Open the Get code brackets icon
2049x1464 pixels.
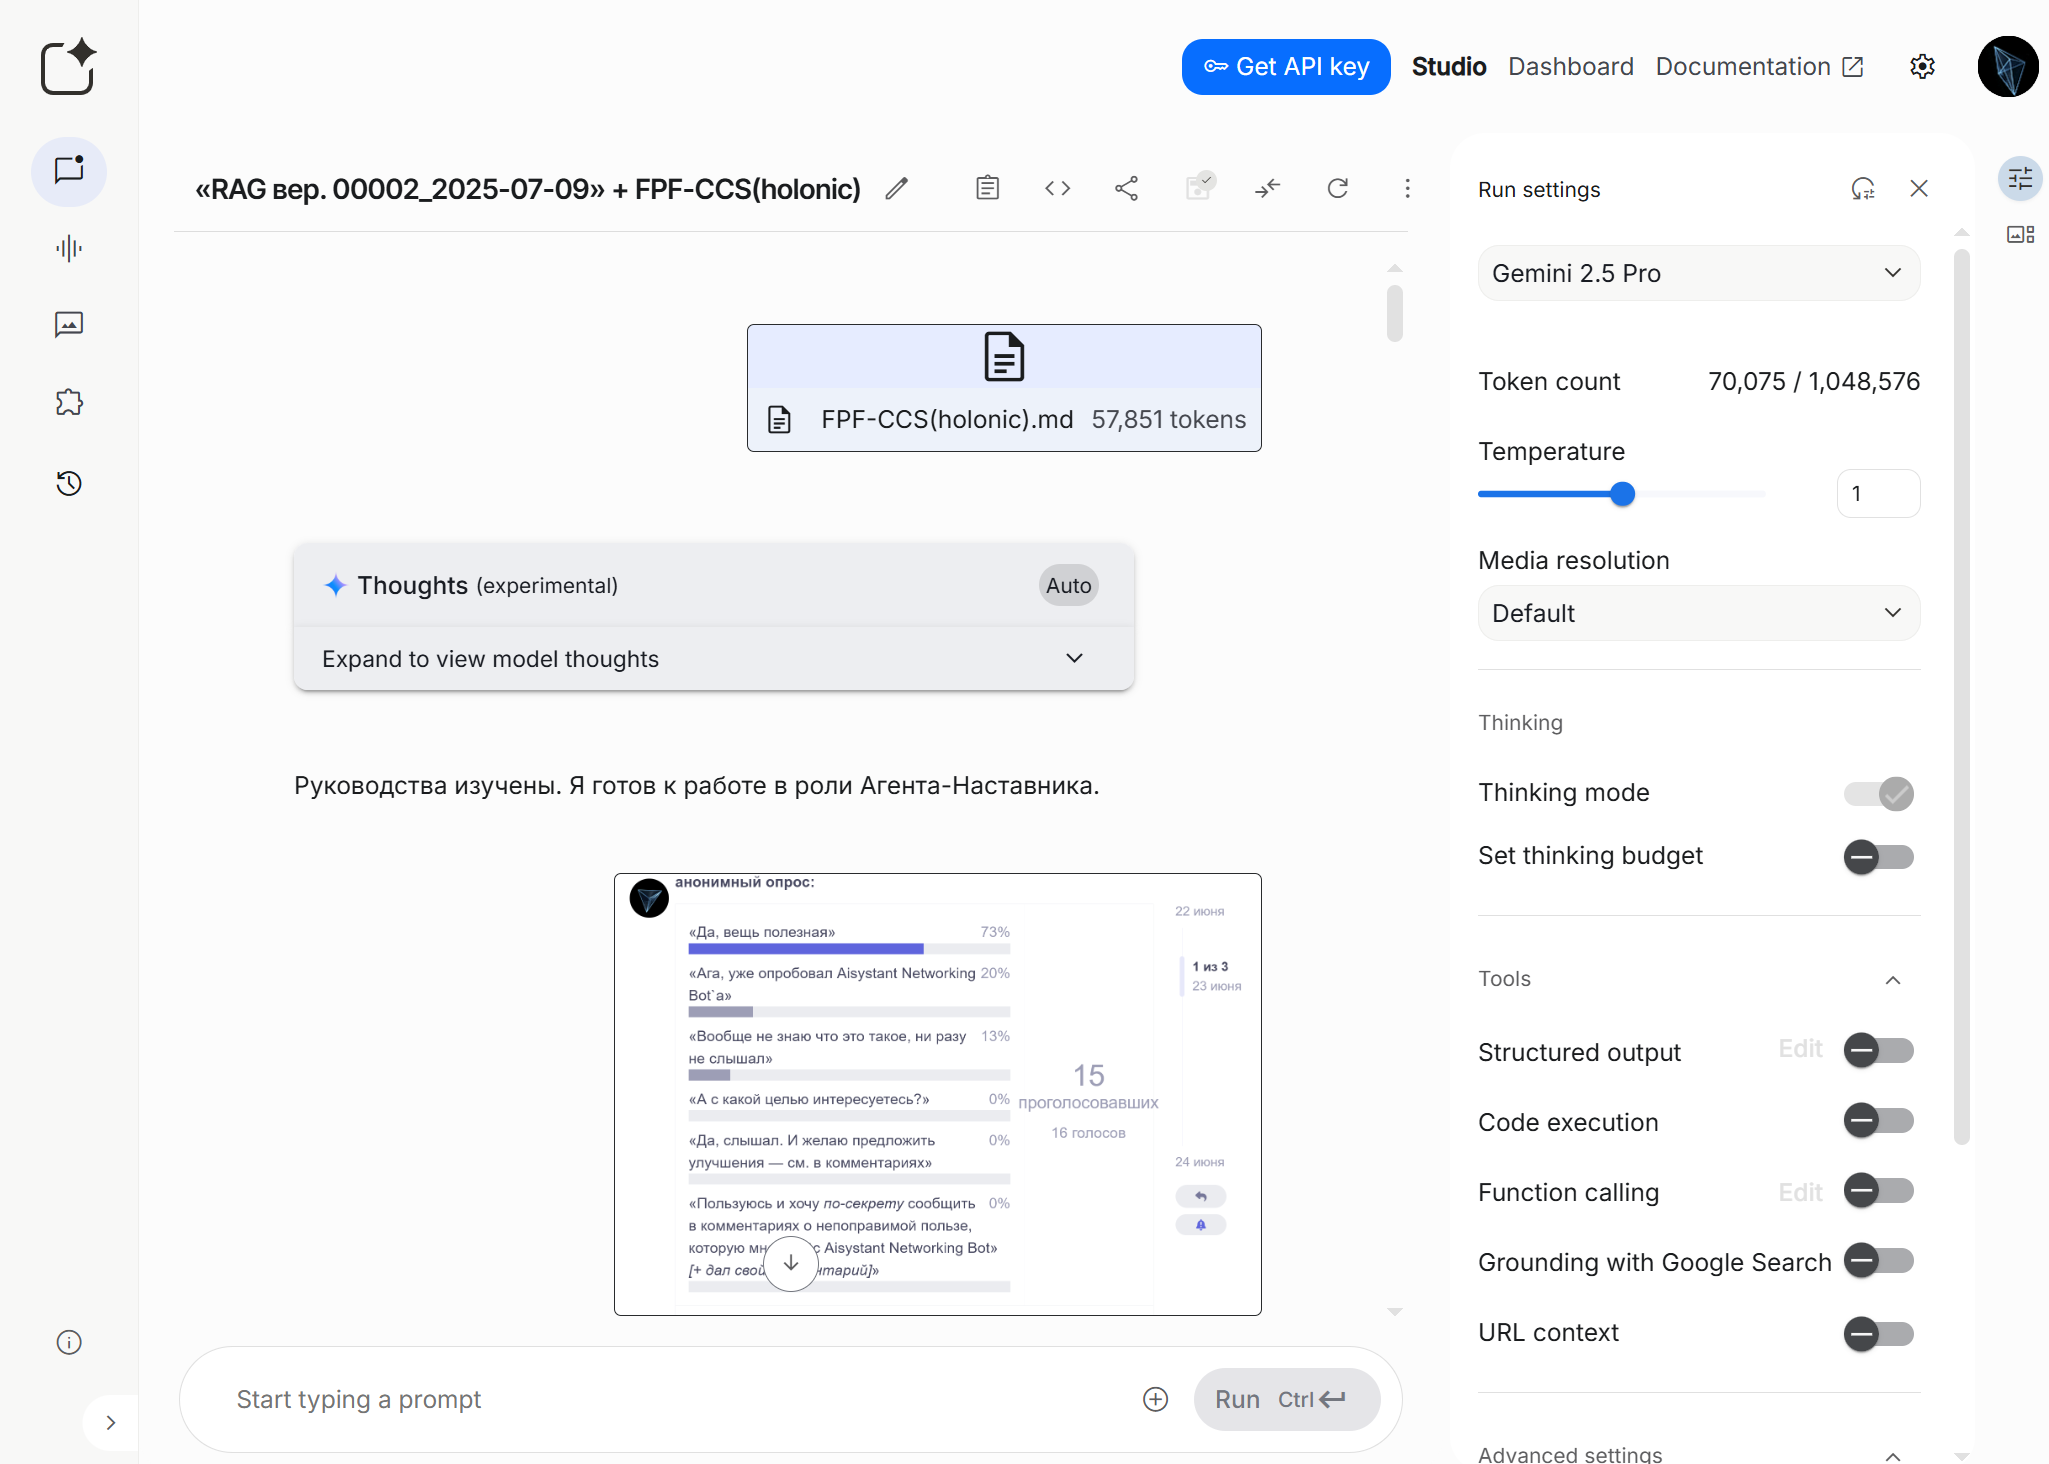click(1057, 188)
